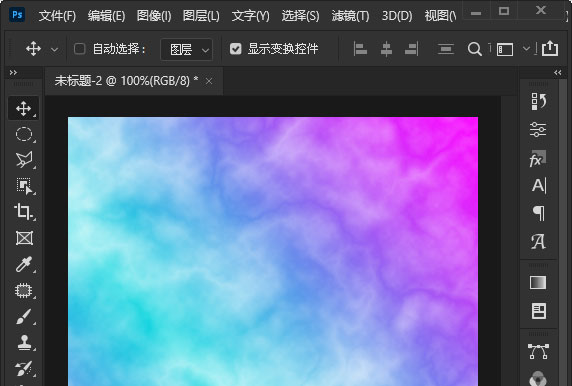The image size is (572, 386).
Task: Enable the 自动选择 checkbox
Action: 80,49
